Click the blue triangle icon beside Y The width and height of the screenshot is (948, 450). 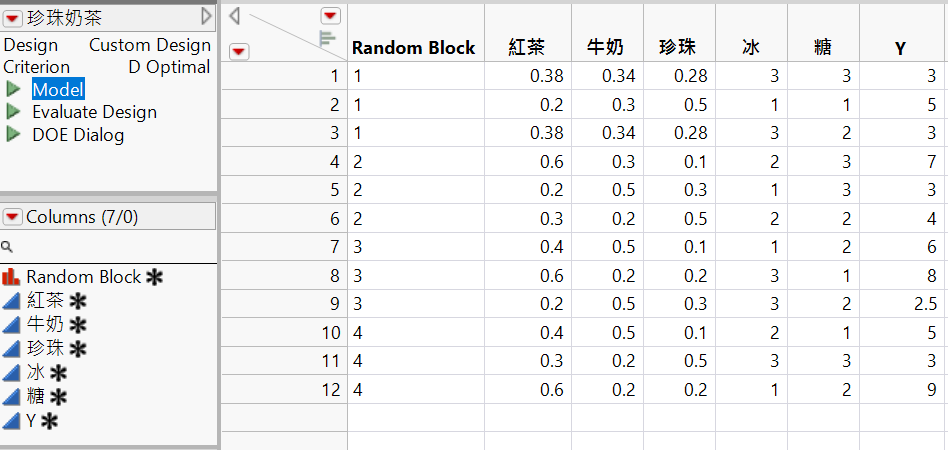[x=11, y=420]
